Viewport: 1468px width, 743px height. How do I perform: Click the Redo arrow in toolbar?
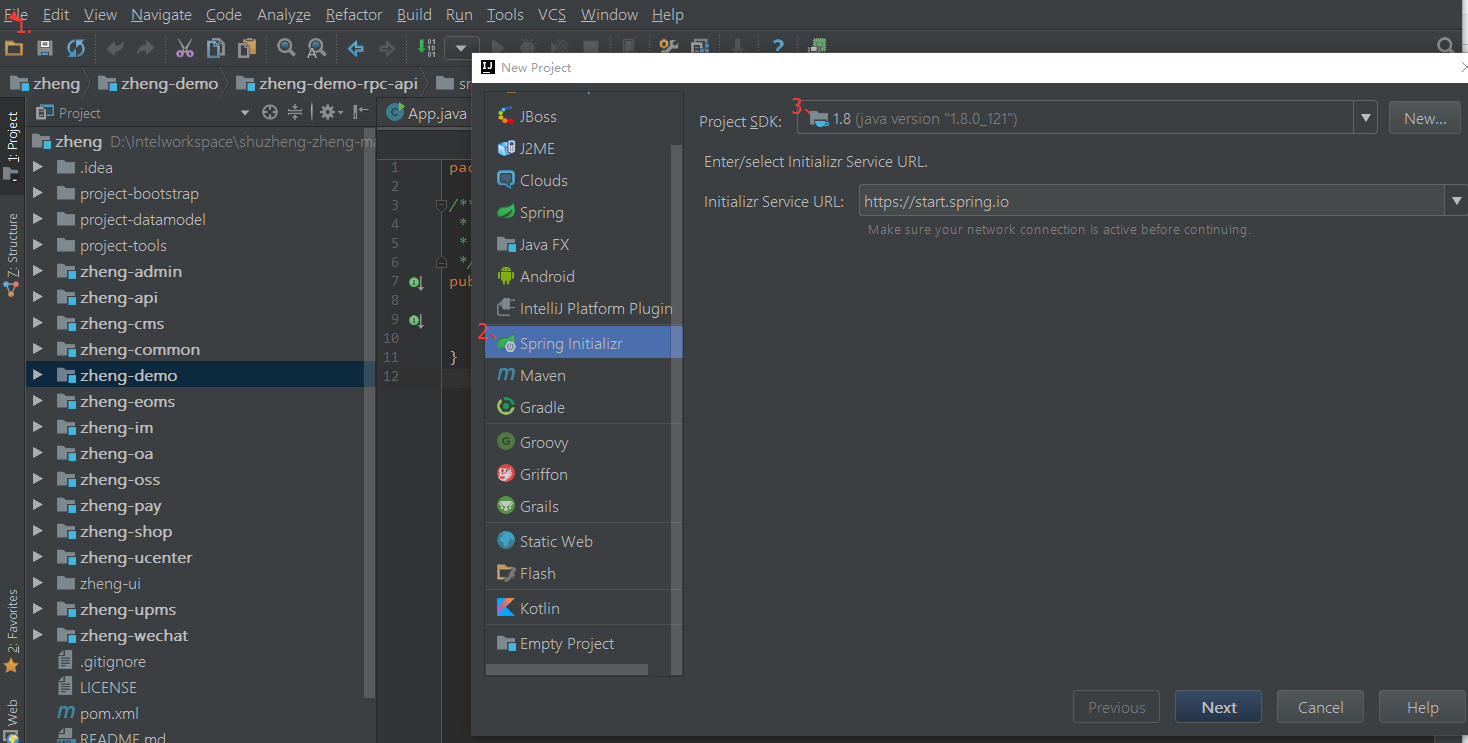pyautogui.click(x=146, y=47)
